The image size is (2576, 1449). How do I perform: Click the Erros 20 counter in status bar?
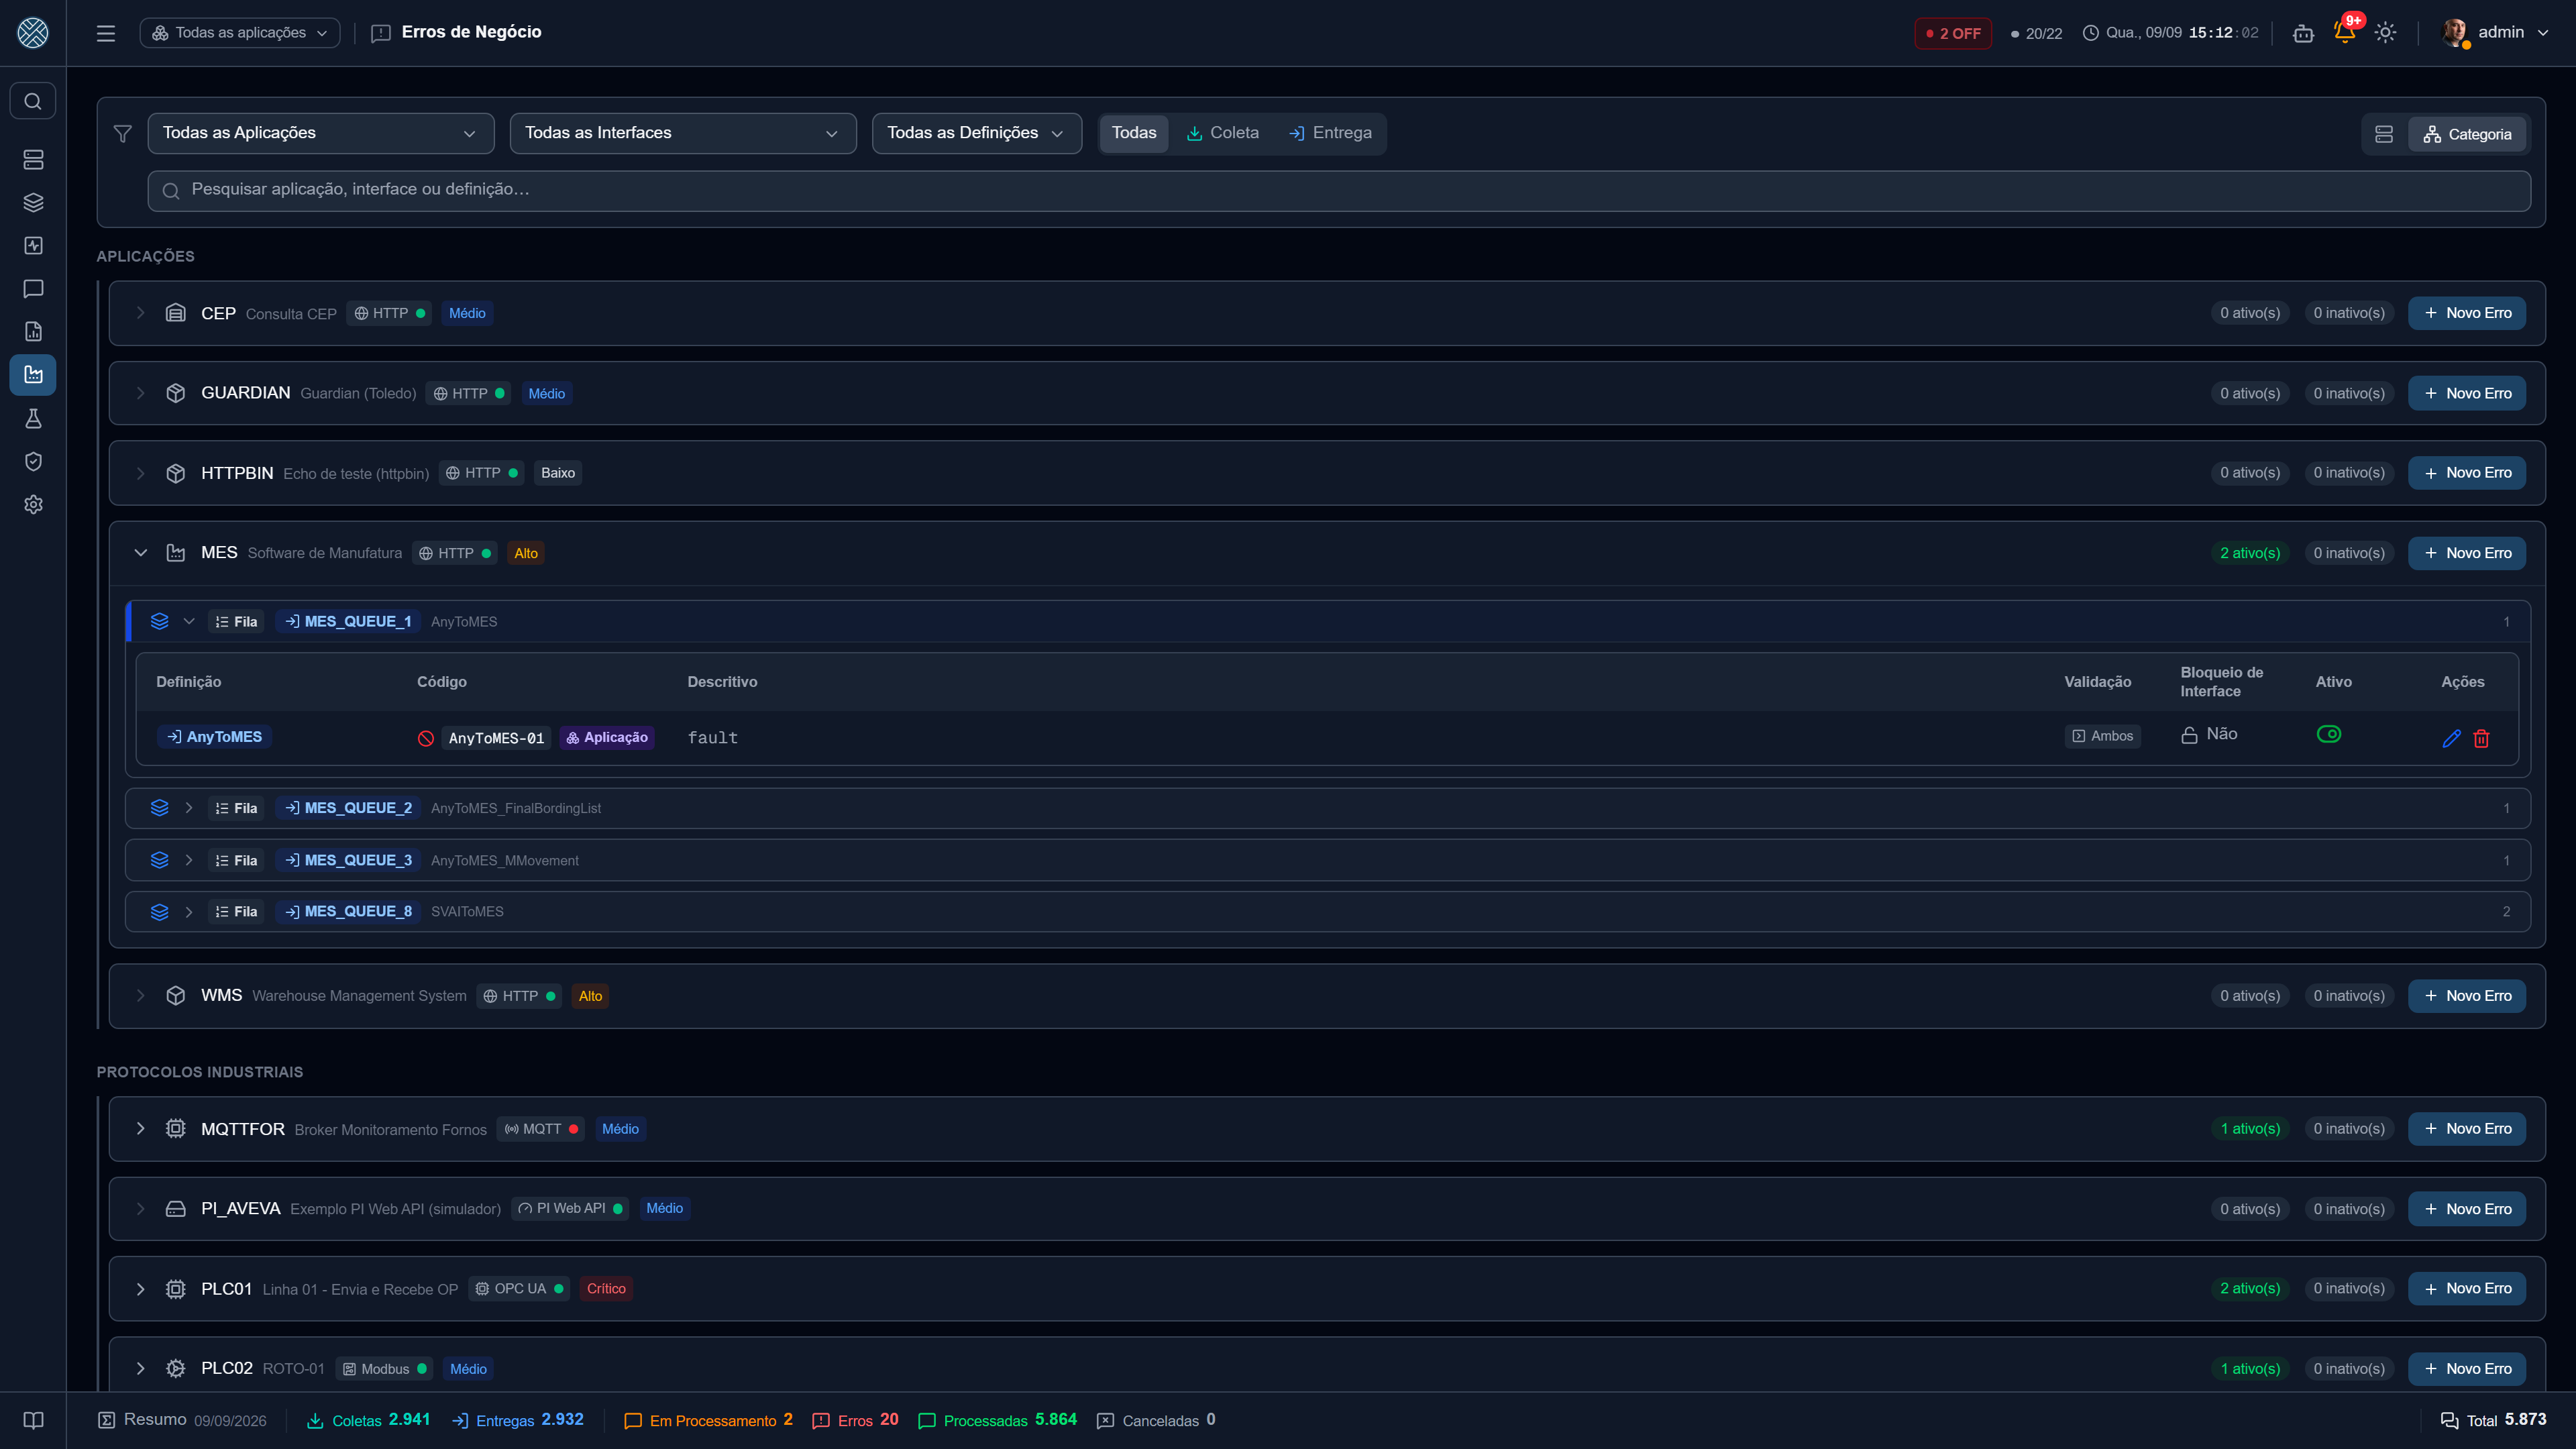(855, 1420)
